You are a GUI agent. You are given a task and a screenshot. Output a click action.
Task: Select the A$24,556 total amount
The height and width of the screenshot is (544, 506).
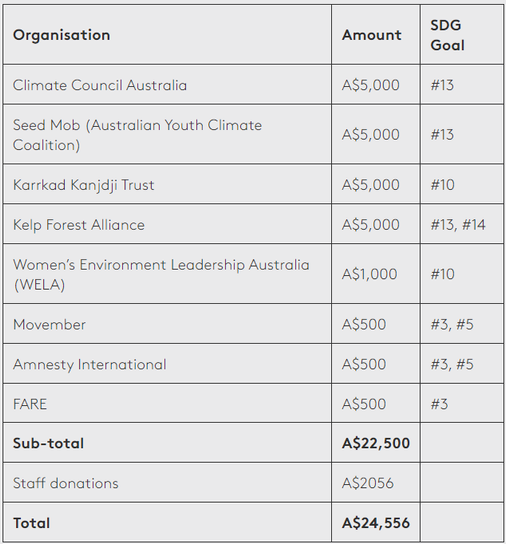click(x=376, y=522)
